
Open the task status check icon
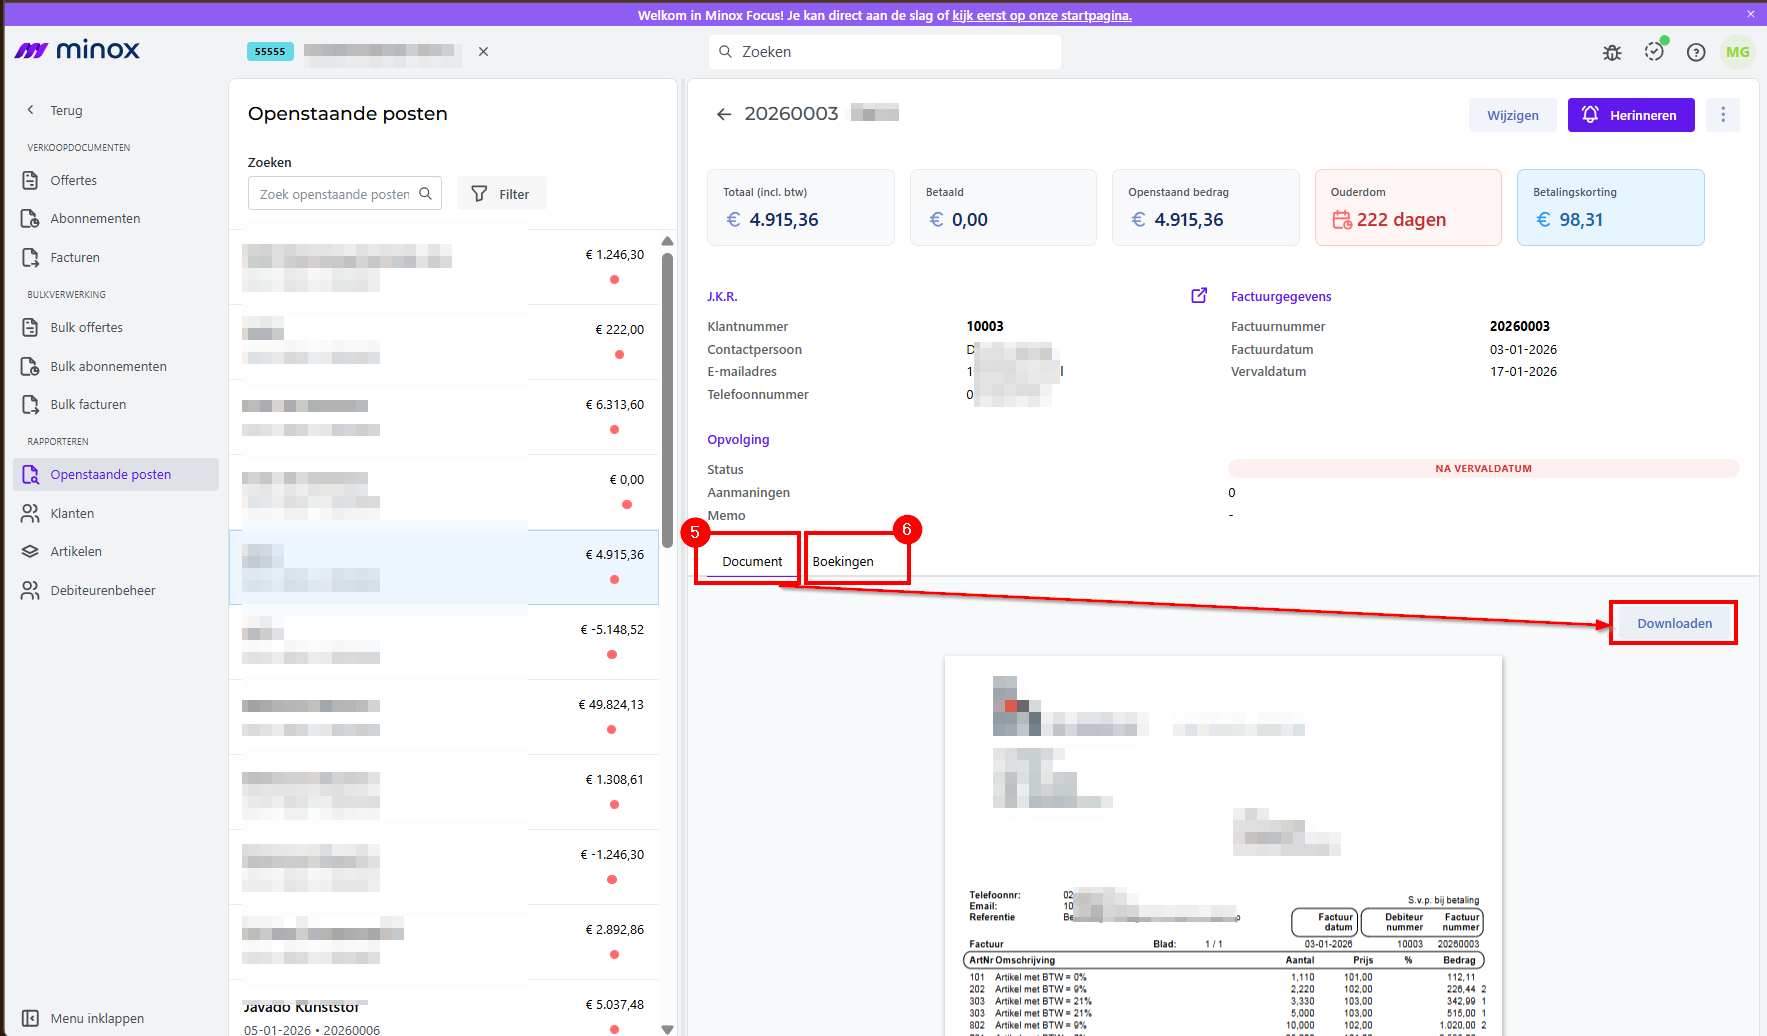tap(1654, 52)
